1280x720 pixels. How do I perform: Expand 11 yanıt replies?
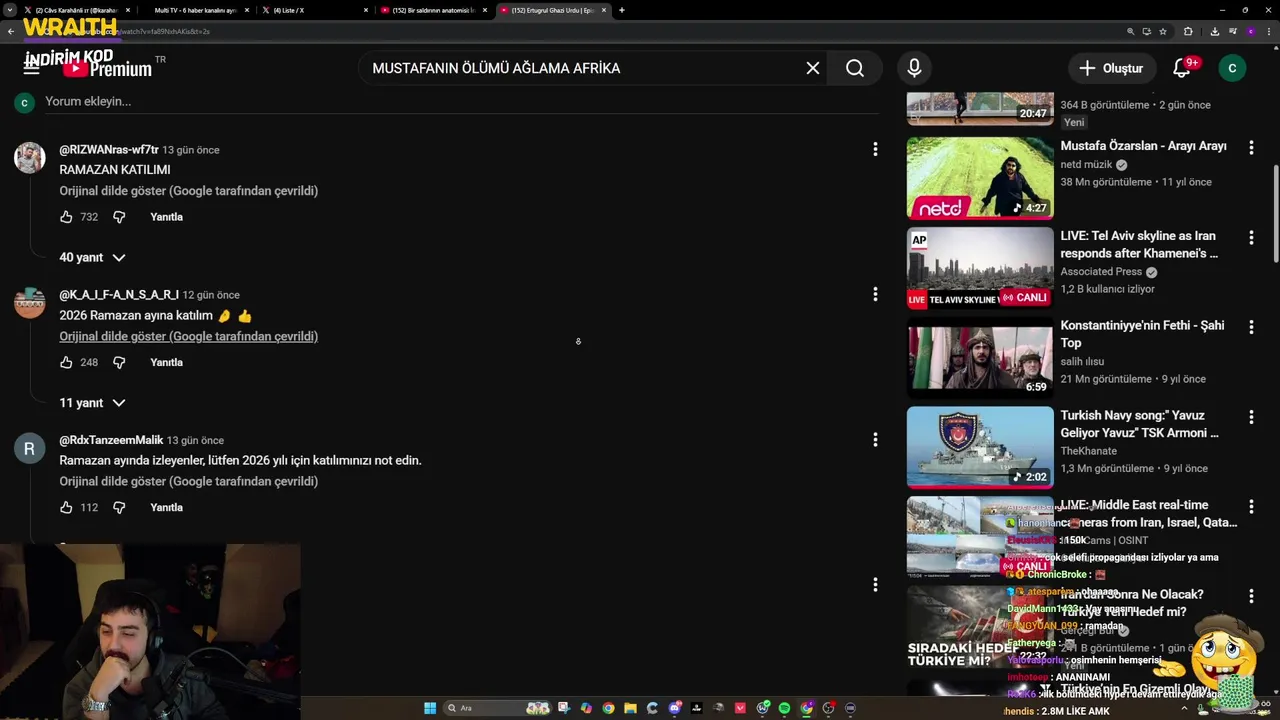[x=92, y=403]
